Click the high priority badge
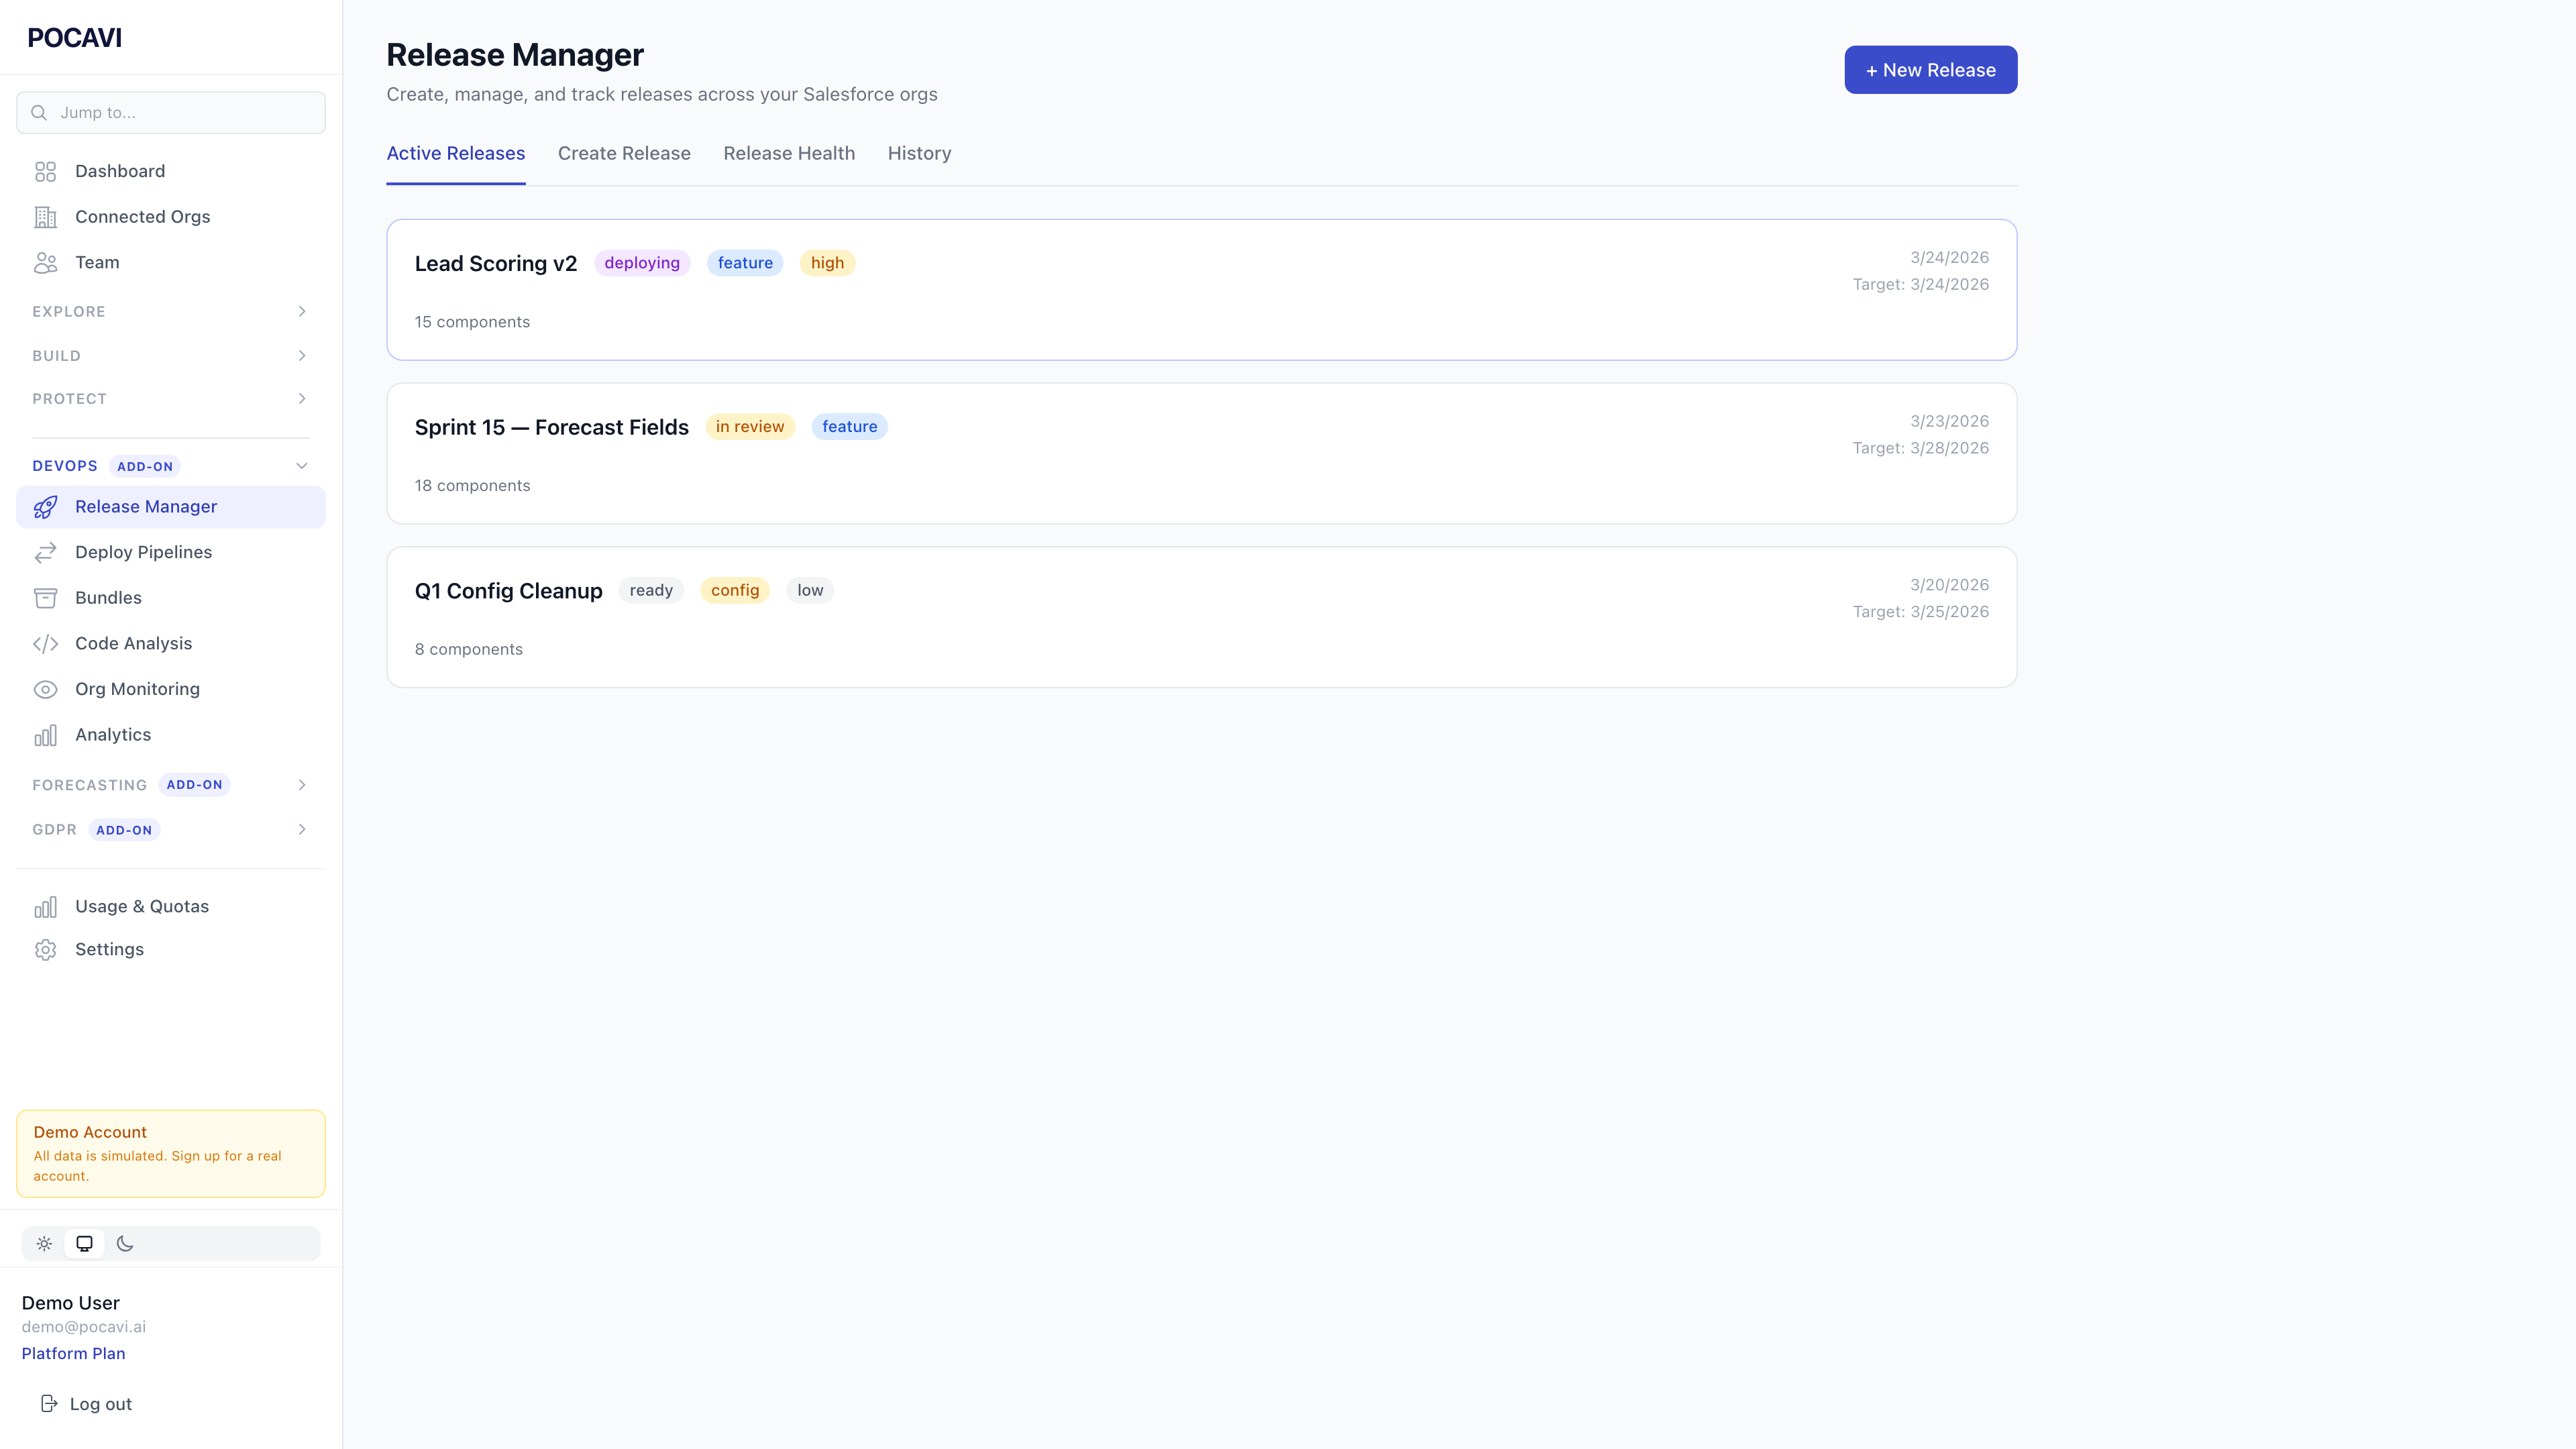 (827, 263)
